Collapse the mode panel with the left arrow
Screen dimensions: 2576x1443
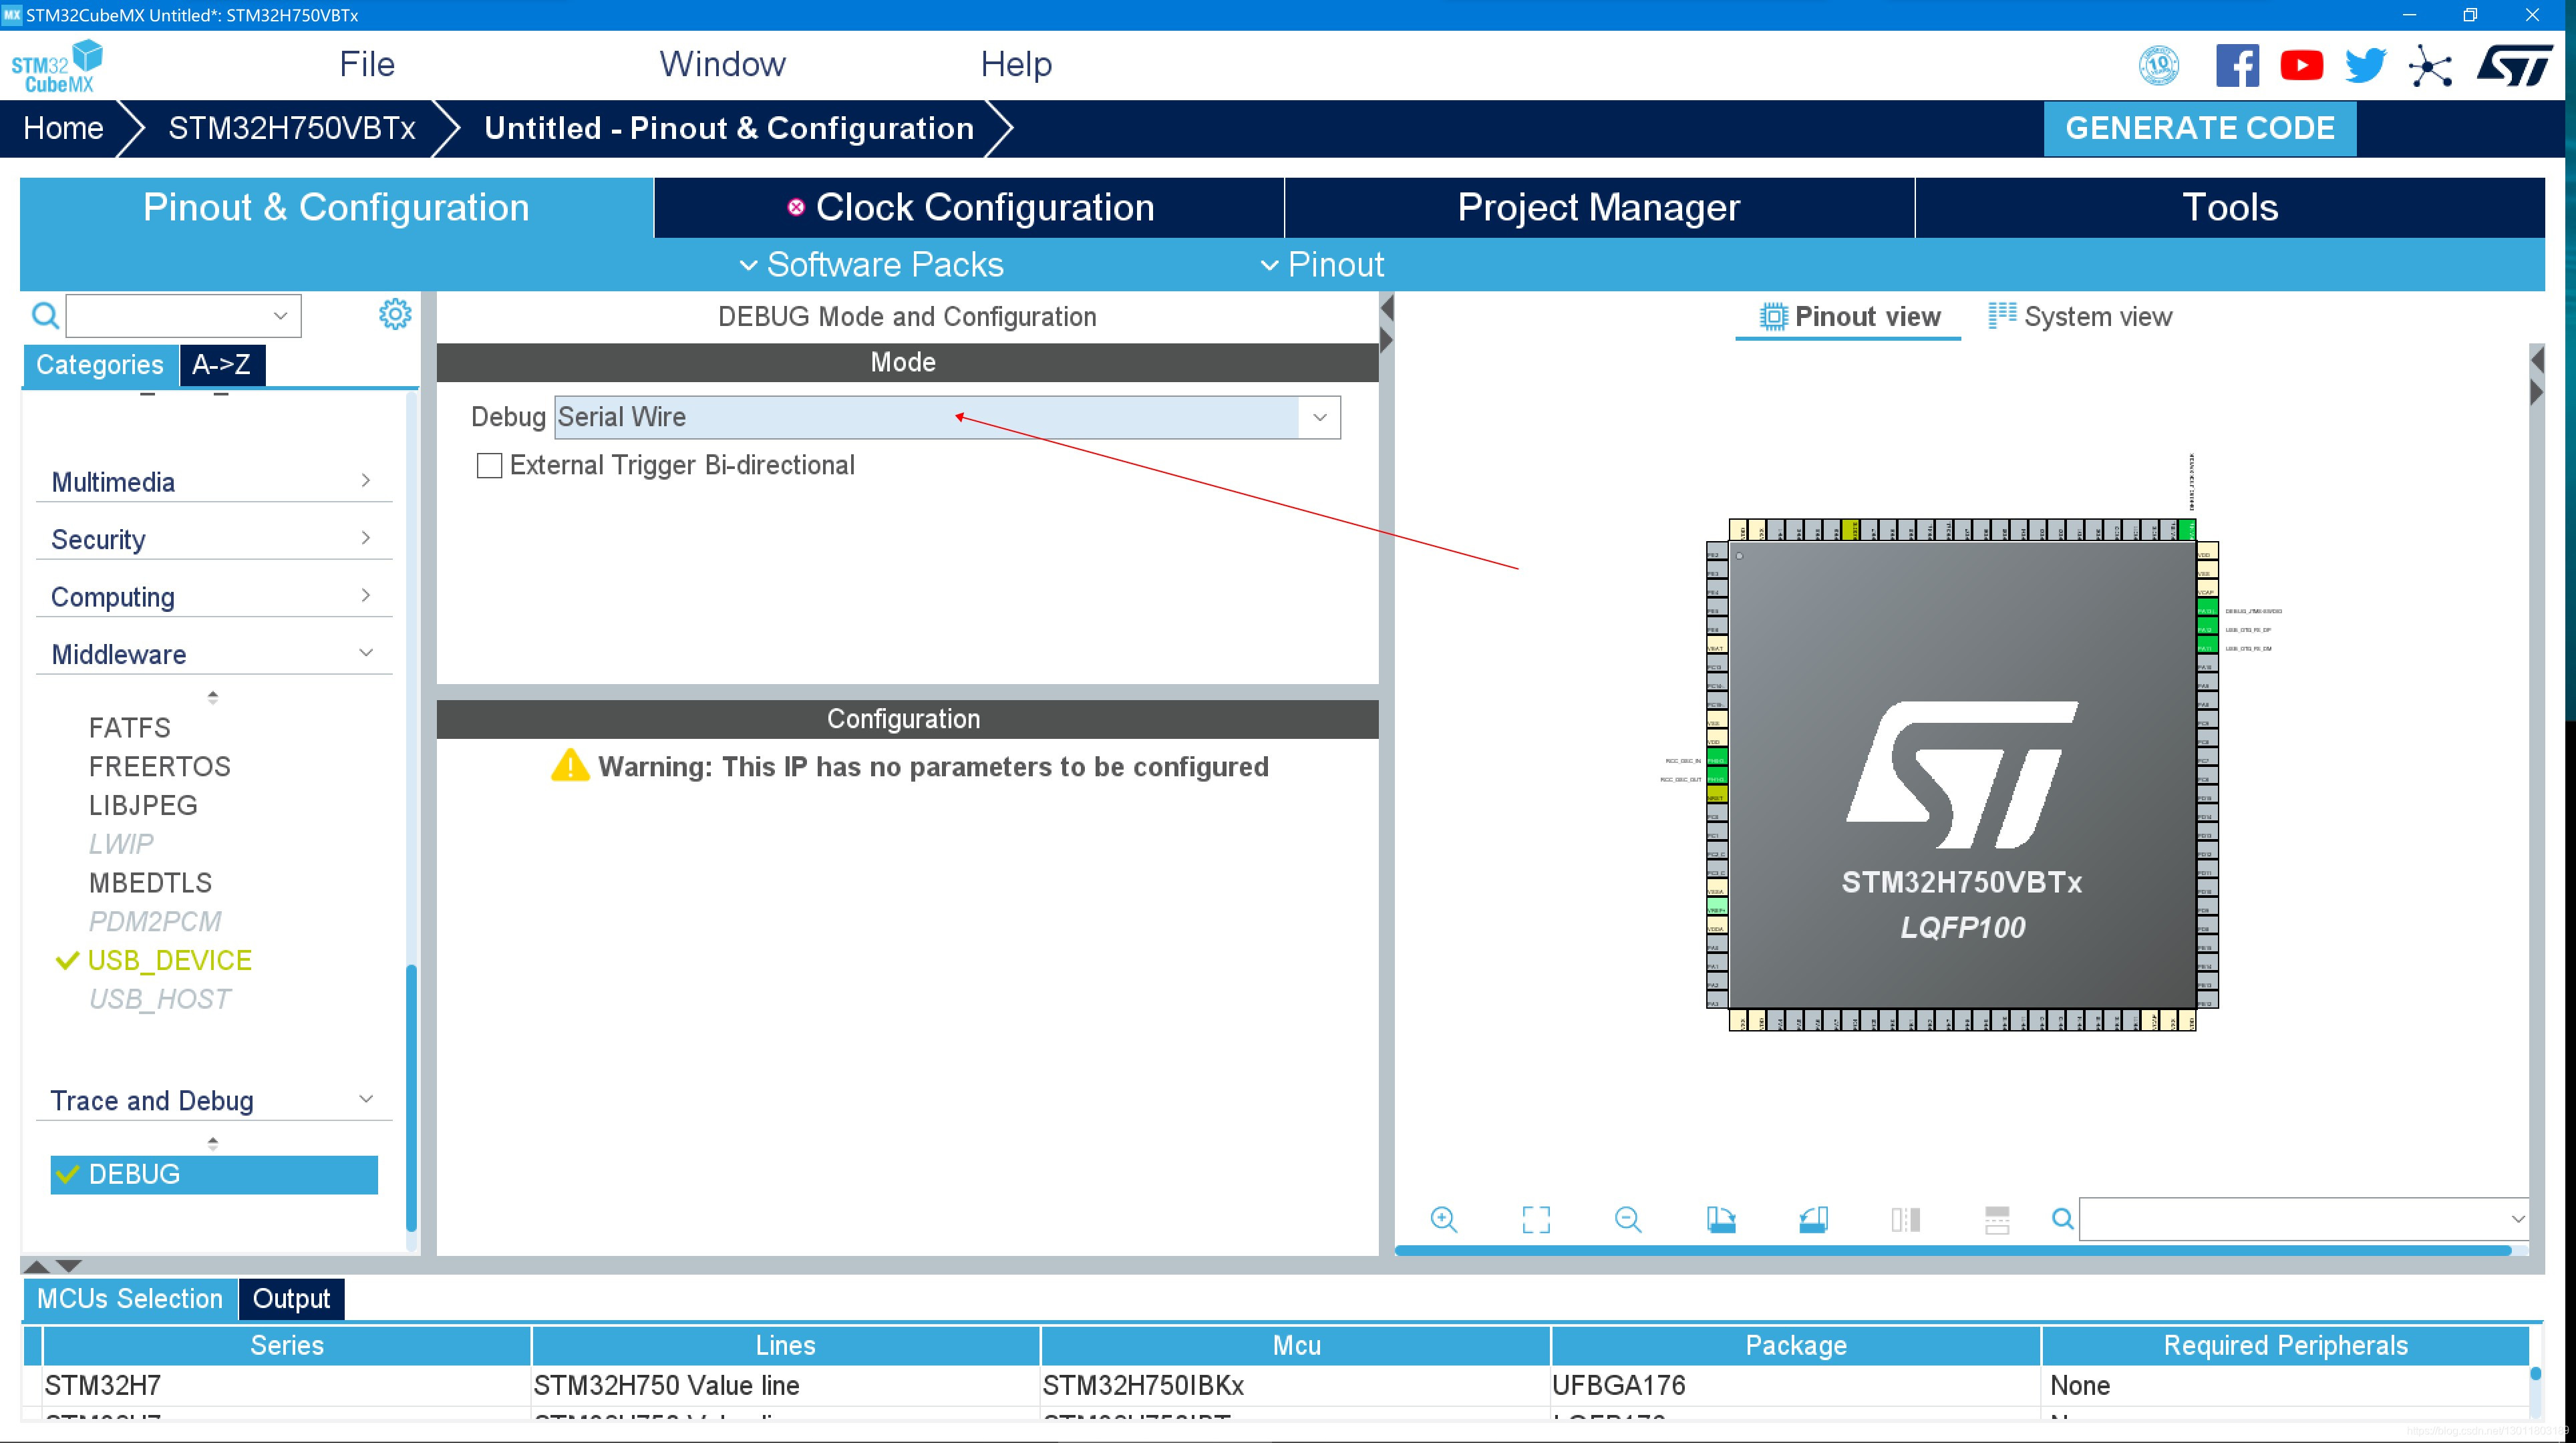click(x=1387, y=308)
